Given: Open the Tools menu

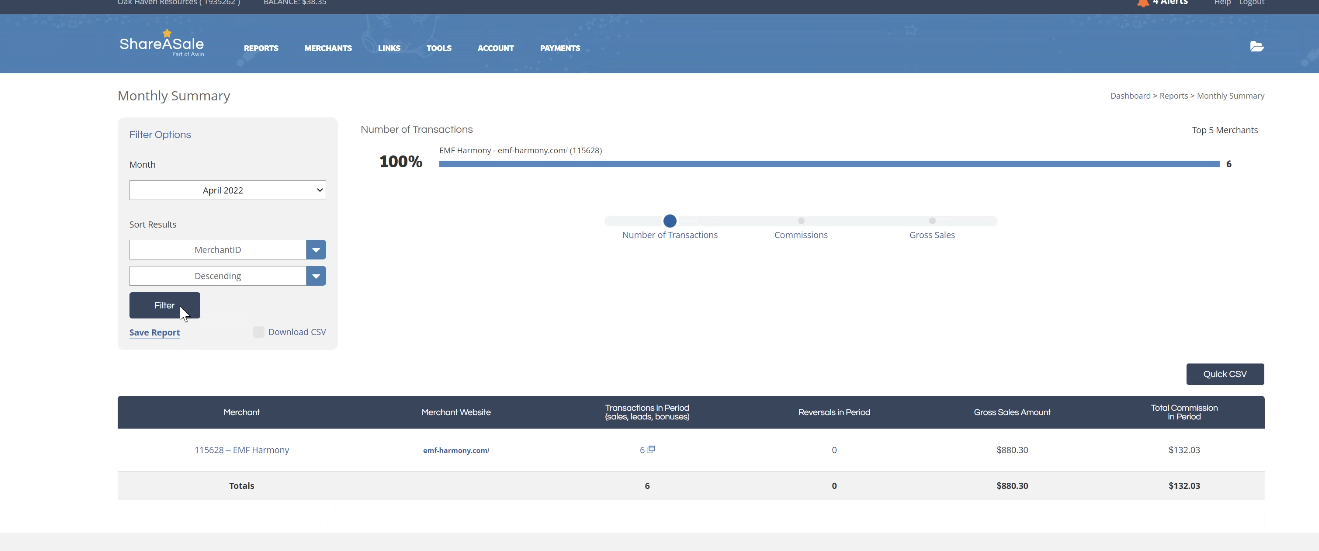Looking at the screenshot, I should click(x=439, y=48).
